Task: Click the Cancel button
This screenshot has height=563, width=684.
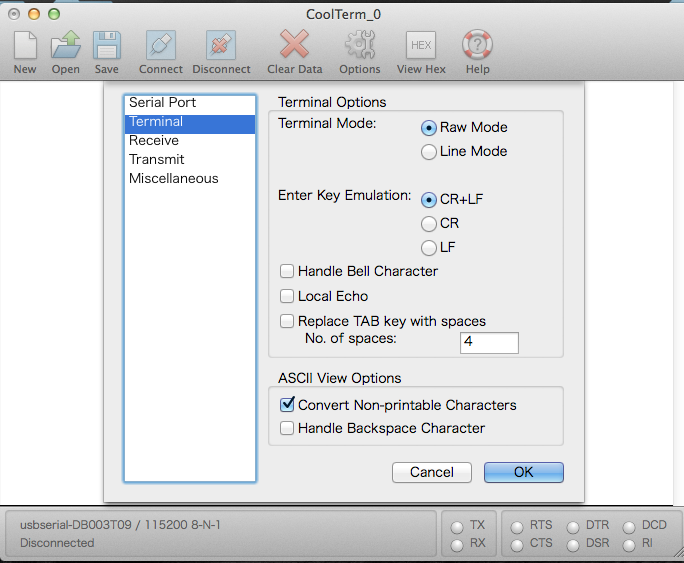Action: tap(432, 472)
